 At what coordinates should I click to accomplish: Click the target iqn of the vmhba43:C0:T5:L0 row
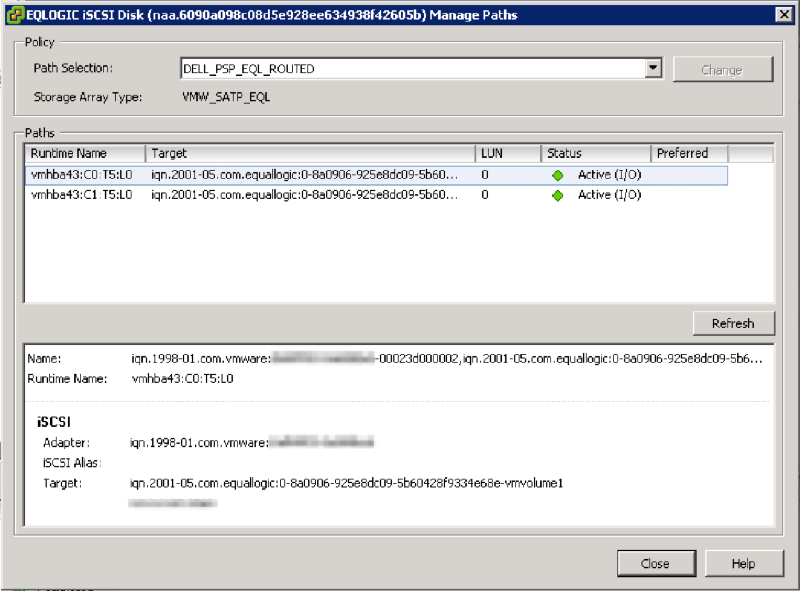click(x=304, y=175)
